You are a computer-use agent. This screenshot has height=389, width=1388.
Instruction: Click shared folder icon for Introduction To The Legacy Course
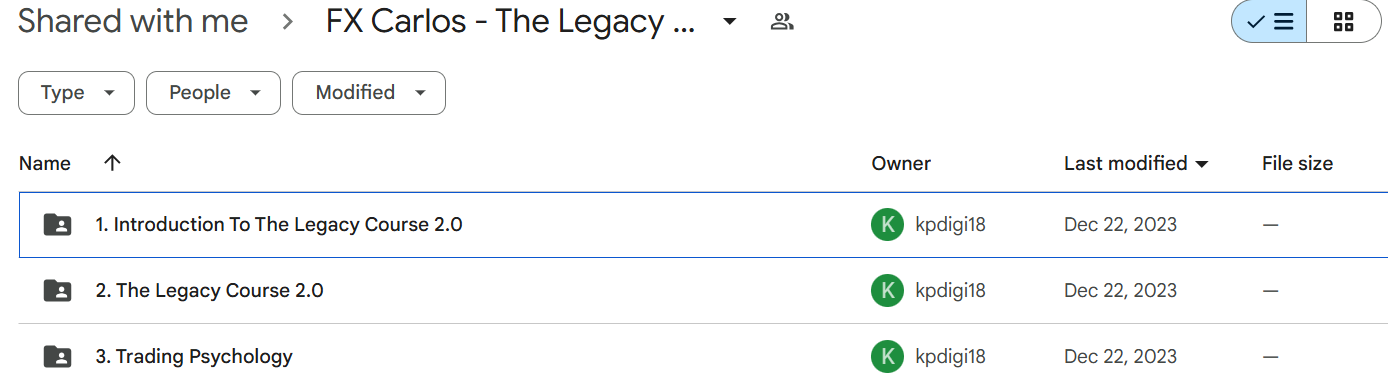(58, 225)
